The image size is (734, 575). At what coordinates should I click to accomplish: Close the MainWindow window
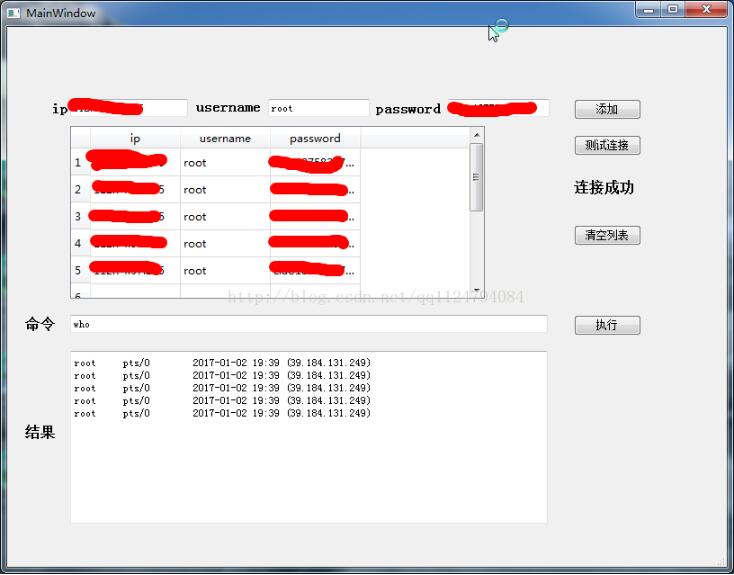pos(706,9)
